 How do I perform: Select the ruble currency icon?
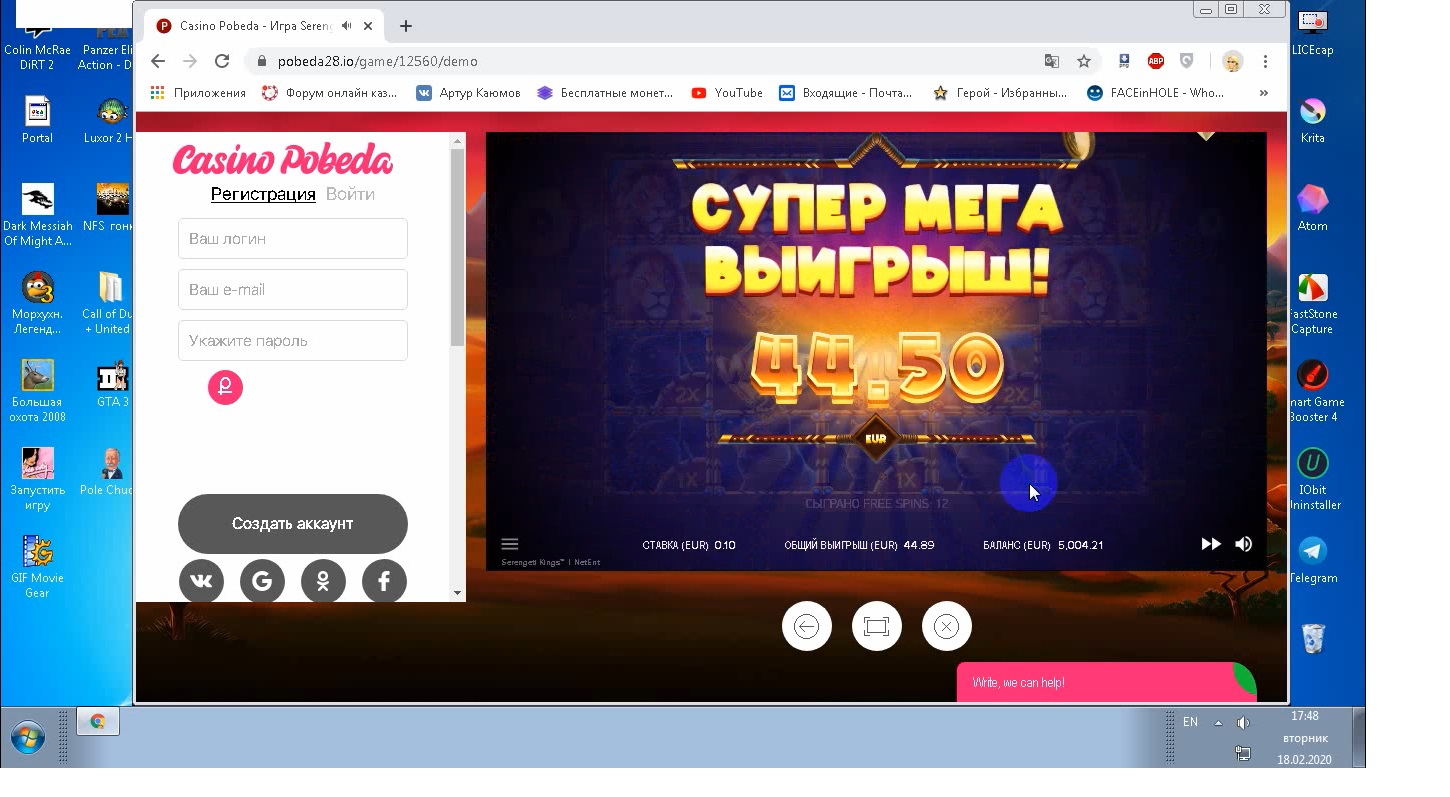pos(225,387)
